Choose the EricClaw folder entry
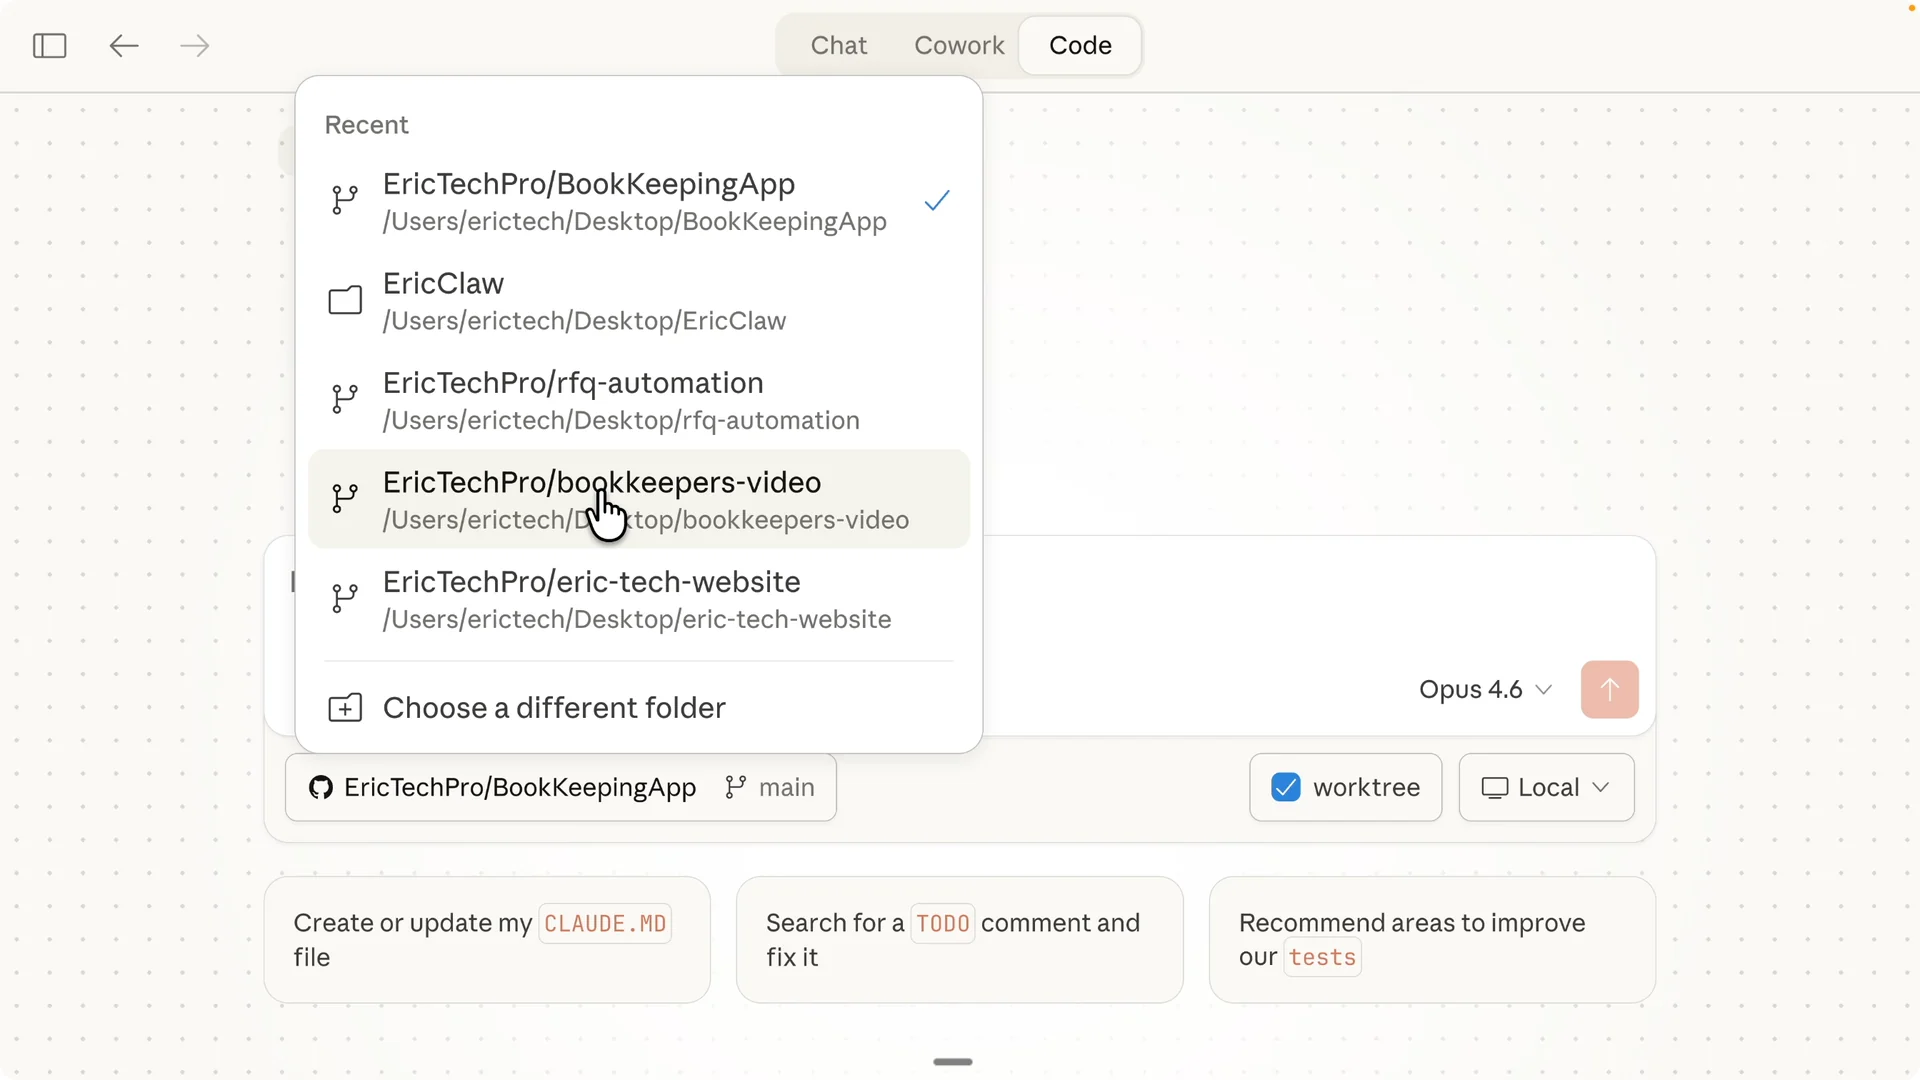 639,301
